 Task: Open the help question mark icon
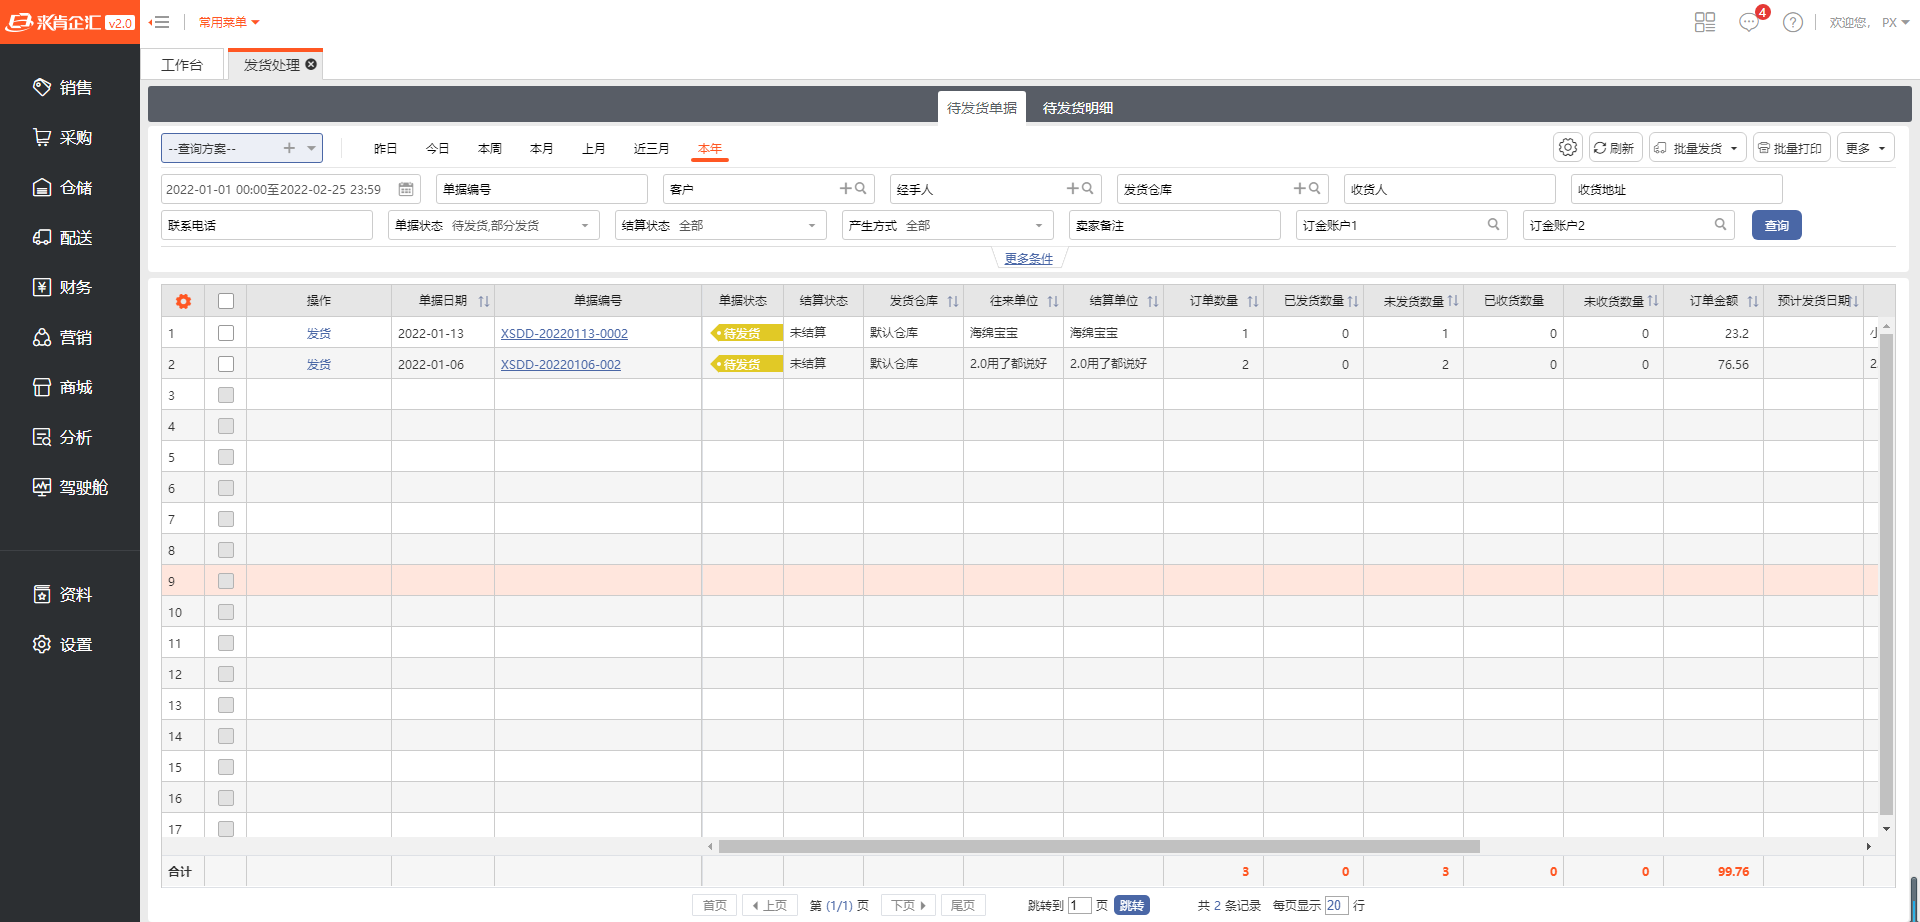[x=1793, y=22]
